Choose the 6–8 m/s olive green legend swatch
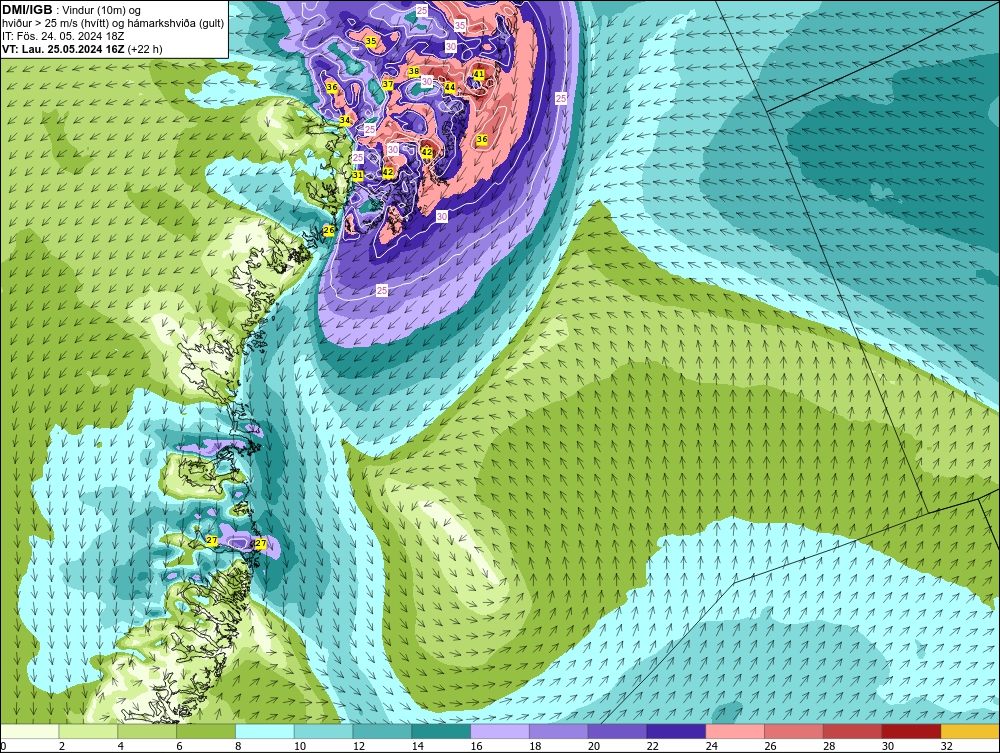Viewport: 1000px width, 753px height. [x=205, y=731]
